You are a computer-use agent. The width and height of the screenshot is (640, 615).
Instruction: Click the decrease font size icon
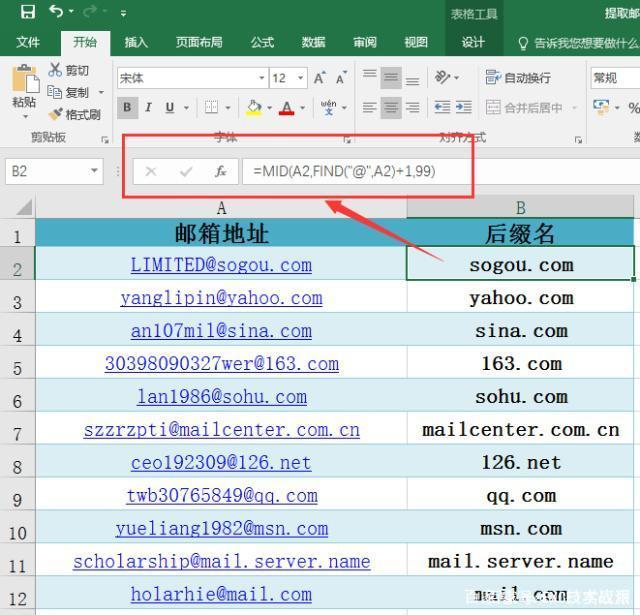click(x=341, y=78)
